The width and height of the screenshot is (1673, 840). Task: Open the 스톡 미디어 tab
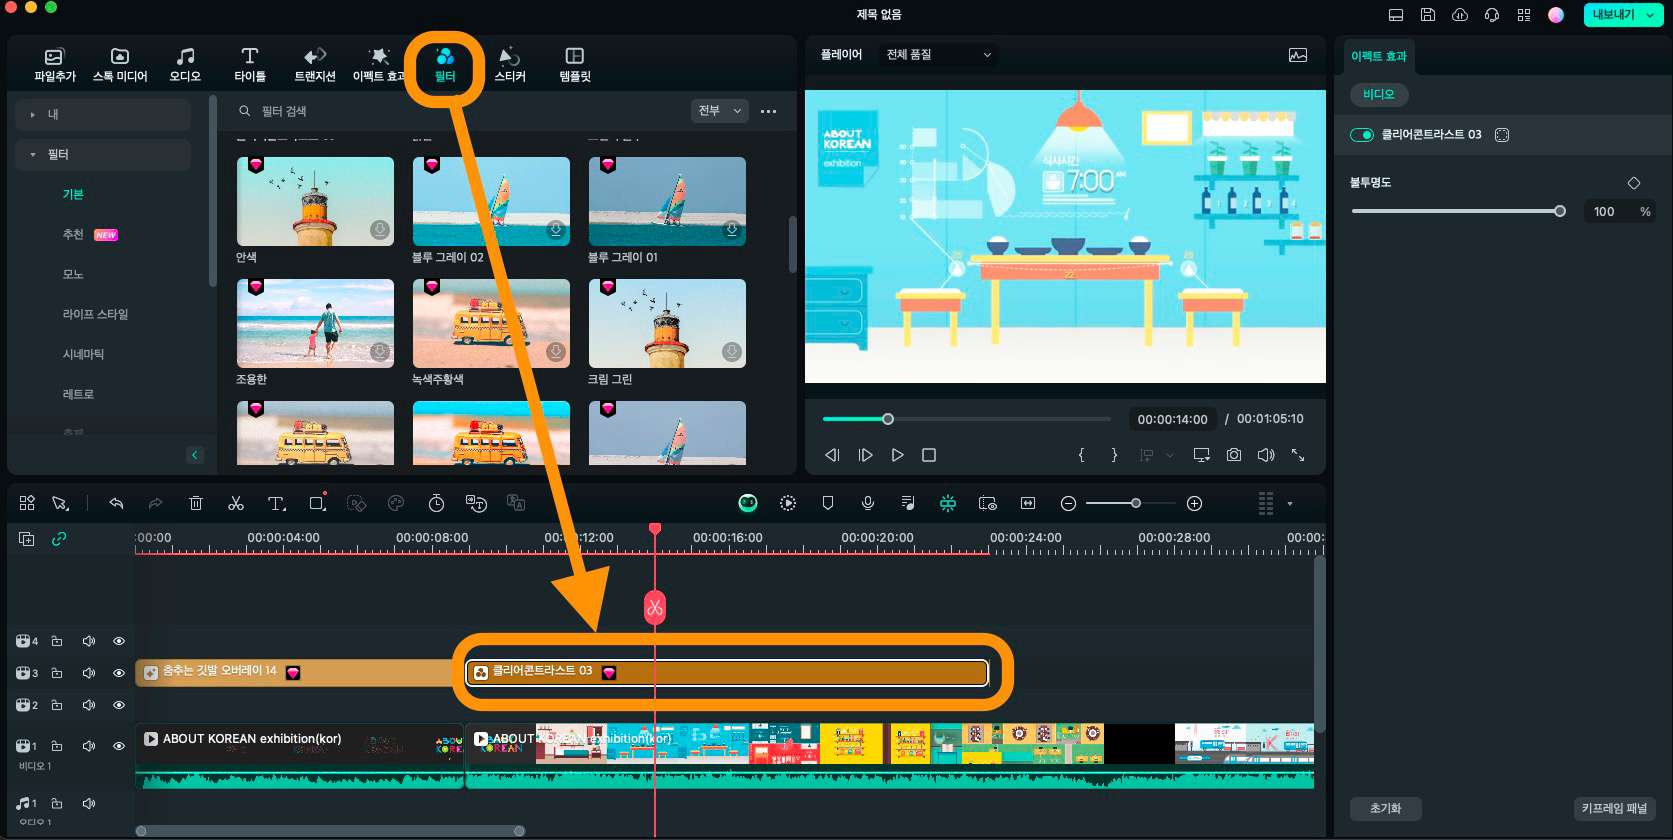pos(120,64)
